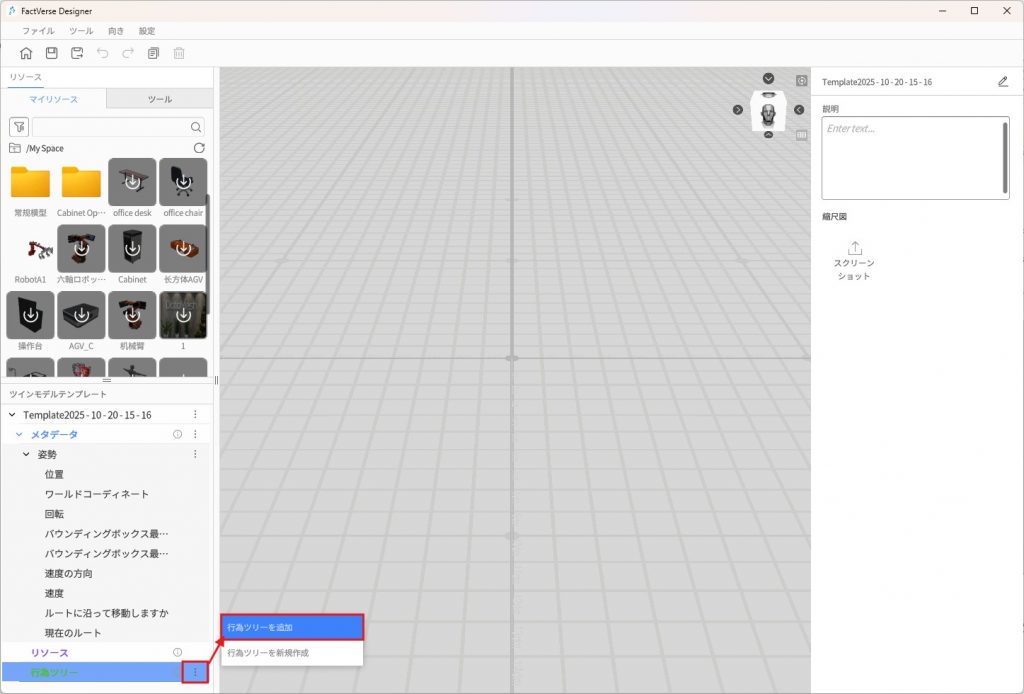Image resolution: width=1024 pixels, height=694 pixels.
Task: Click the view cube's top arrow
Action: click(768, 78)
